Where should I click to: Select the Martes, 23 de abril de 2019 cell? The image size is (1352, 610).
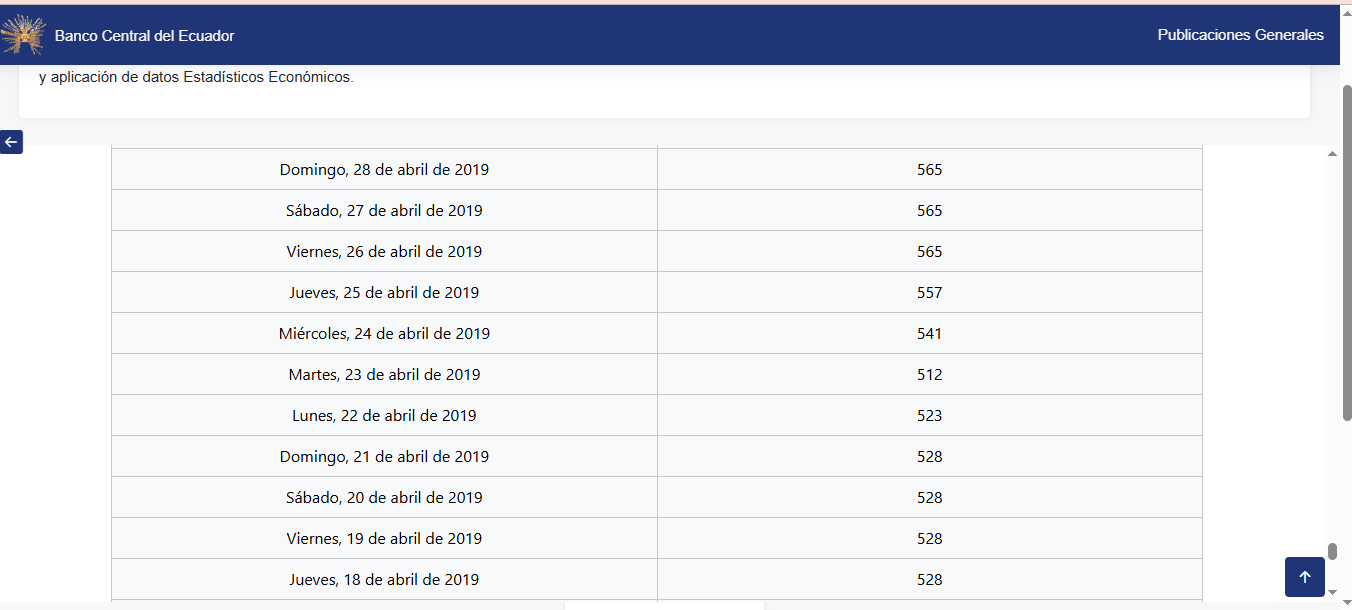coord(384,375)
